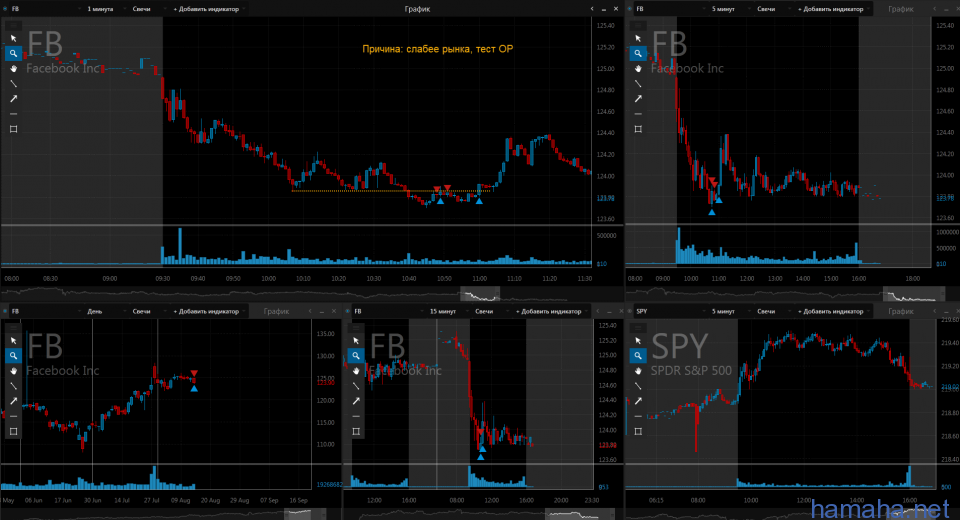Select the arrow tool in FB День chart

click(x=13, y=401)
